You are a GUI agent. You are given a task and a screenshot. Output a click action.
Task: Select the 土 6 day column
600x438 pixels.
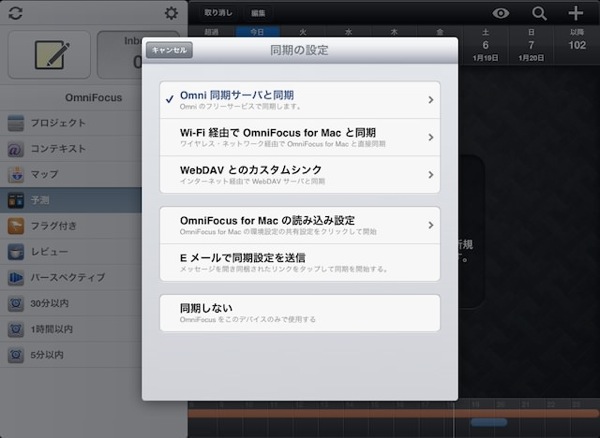click(x=485, y=45)
